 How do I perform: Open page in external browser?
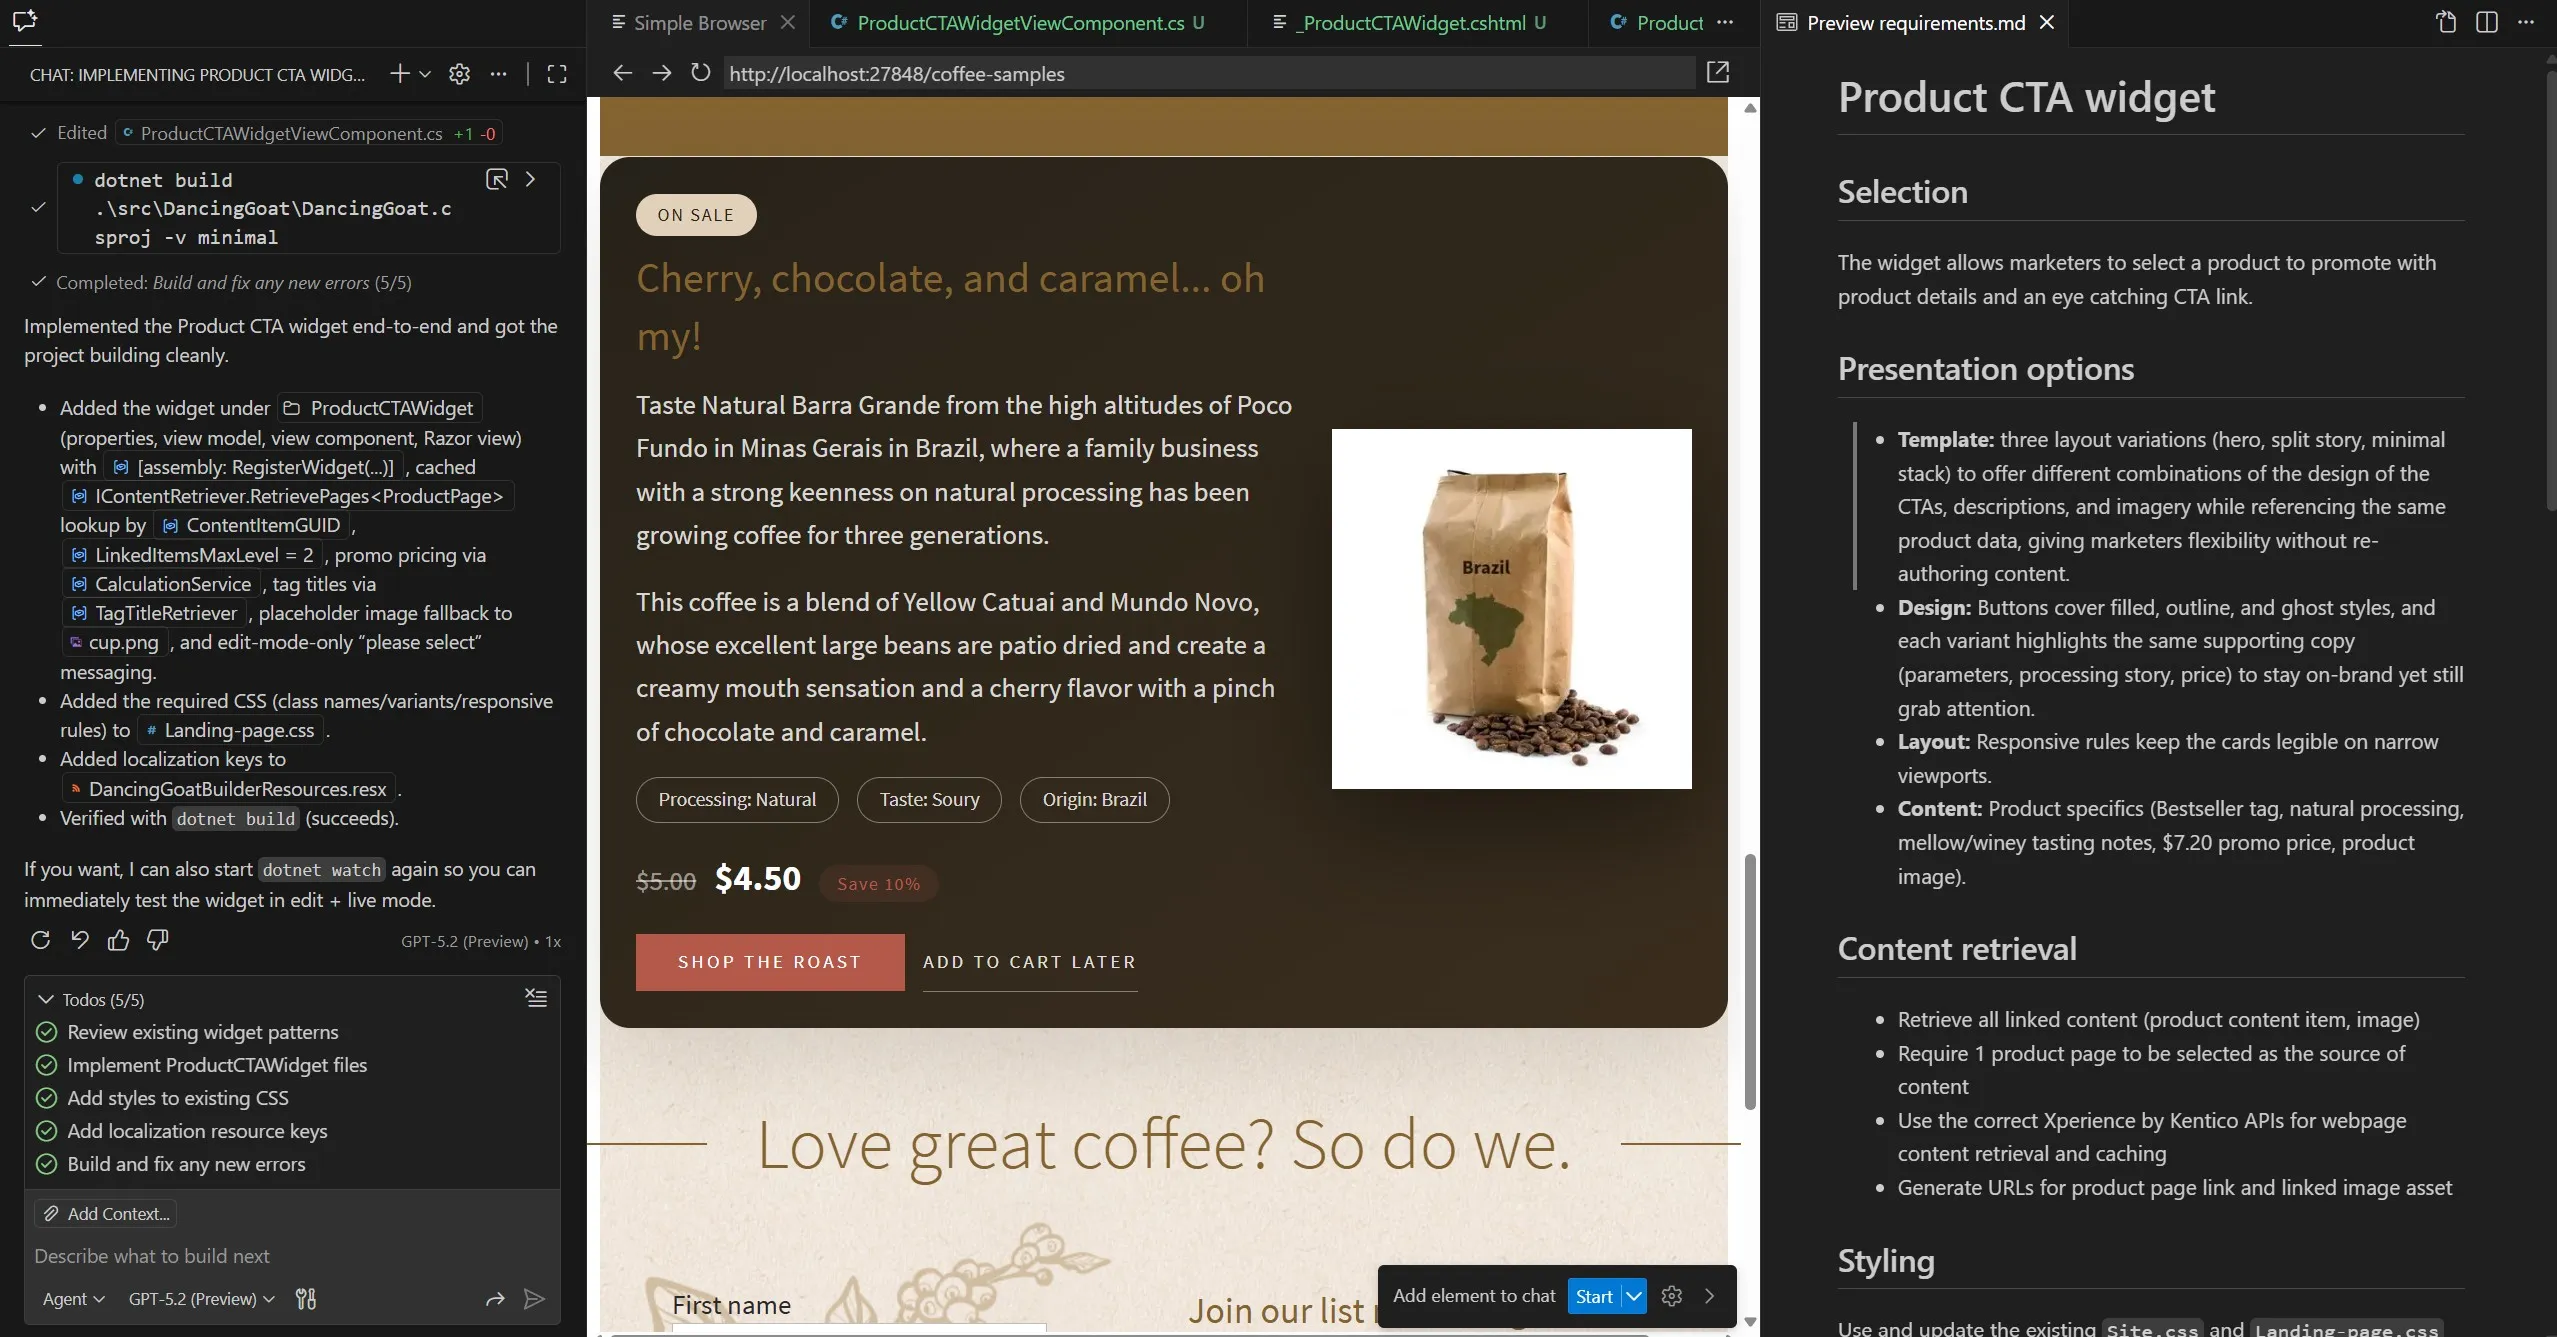[x=1717, y=73]
